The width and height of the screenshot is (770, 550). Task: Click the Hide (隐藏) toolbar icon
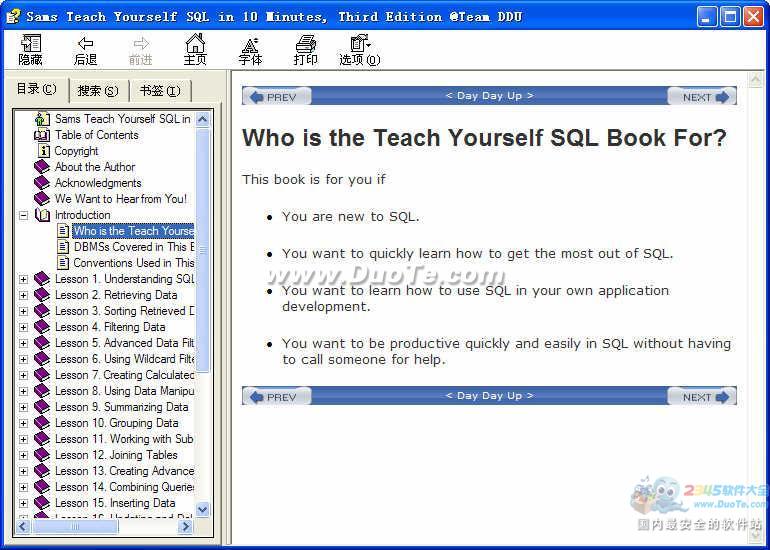coord(30,44)
